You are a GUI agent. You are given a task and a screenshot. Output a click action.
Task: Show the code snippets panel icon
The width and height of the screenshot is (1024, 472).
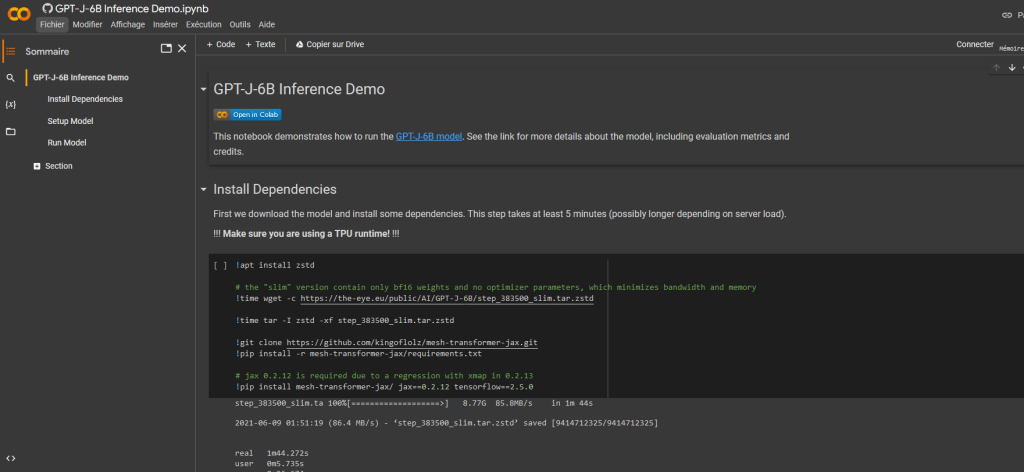(10, 458)
